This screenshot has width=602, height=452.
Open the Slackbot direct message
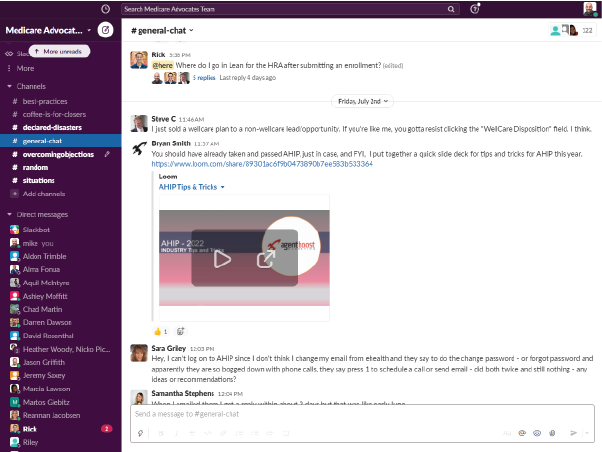coord(36,230)
